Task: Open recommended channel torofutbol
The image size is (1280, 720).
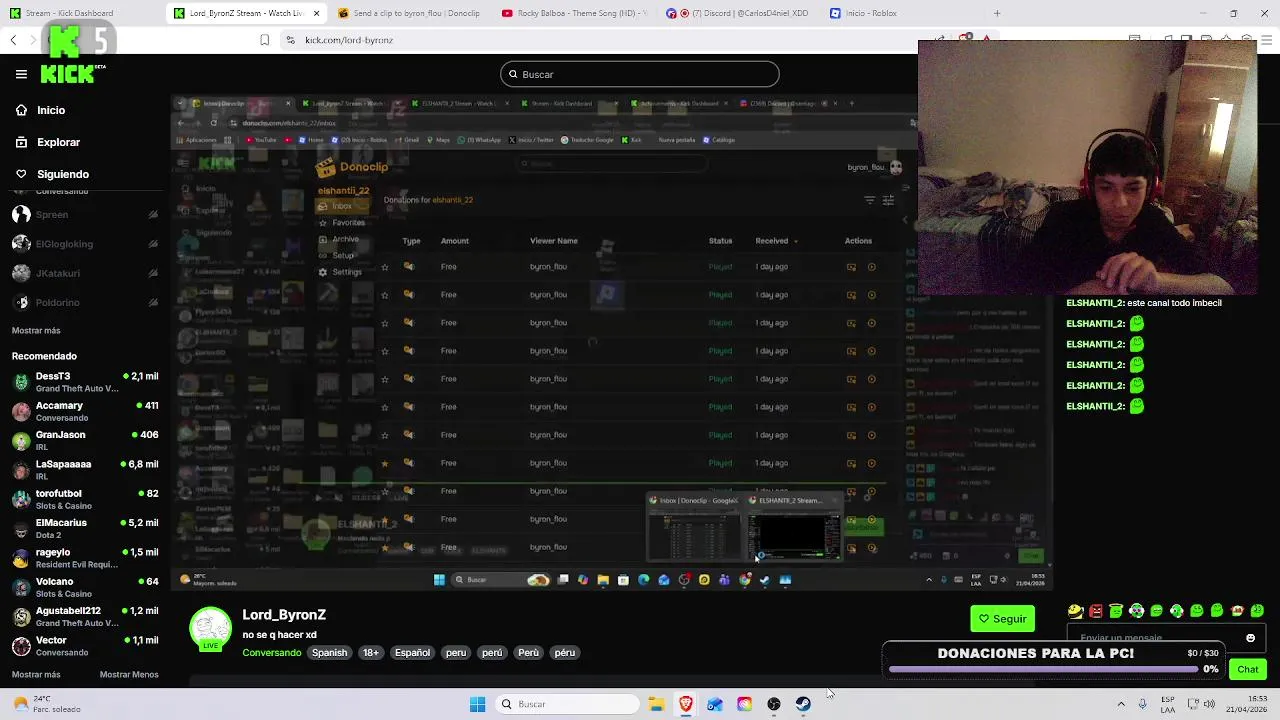Action: coord(85,499)
